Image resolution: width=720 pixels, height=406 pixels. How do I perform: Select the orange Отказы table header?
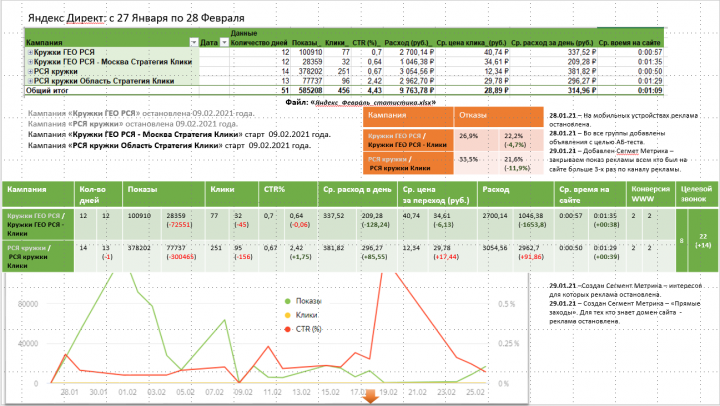(x=499, y=116)
